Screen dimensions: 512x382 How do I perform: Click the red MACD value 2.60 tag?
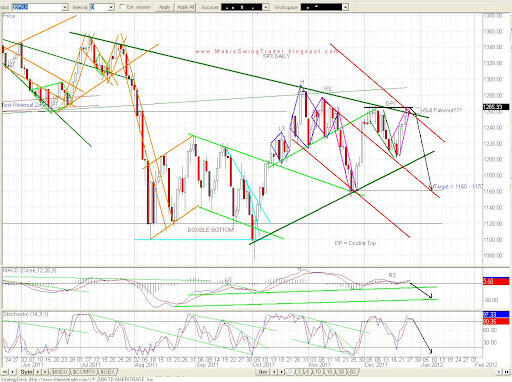pos(496,281)
